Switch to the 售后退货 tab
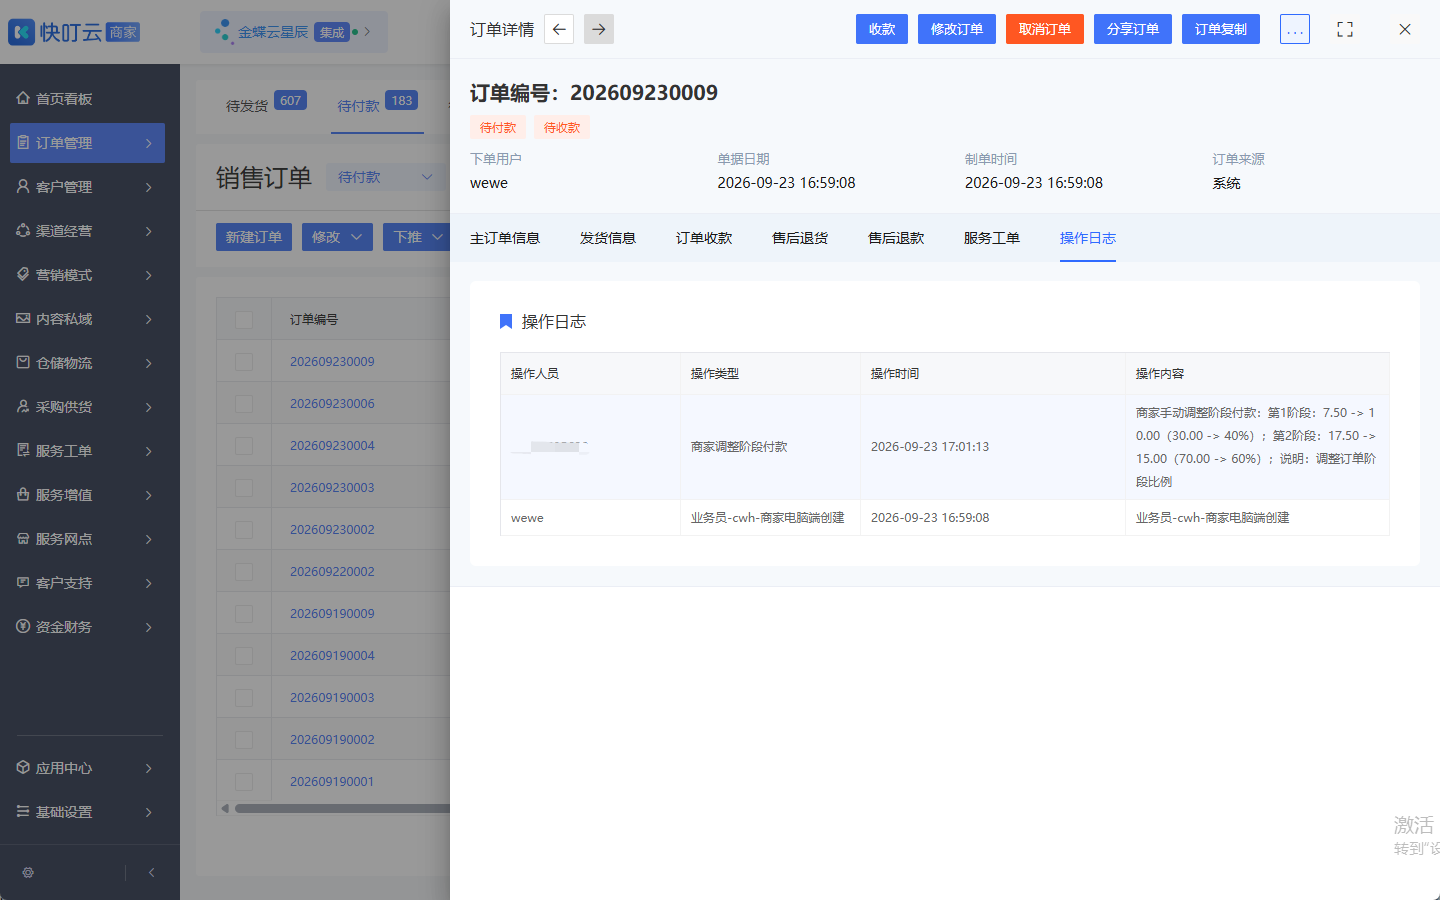 (800, 238)
